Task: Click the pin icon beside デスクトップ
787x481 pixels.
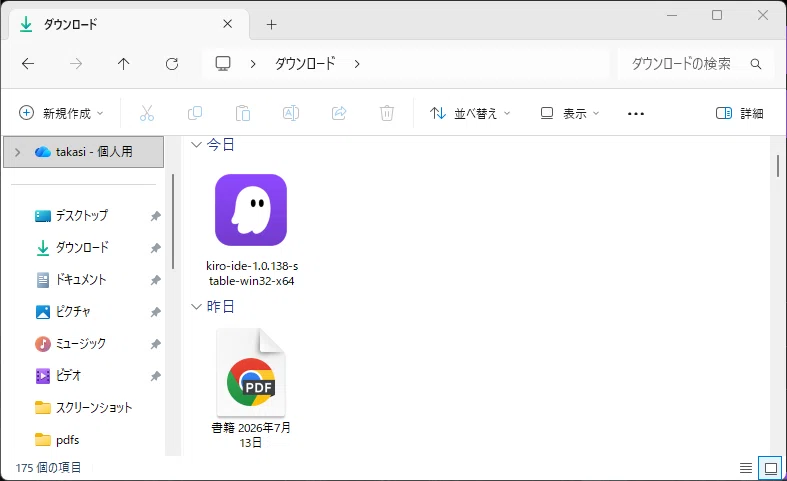Action: click(155, 216)
